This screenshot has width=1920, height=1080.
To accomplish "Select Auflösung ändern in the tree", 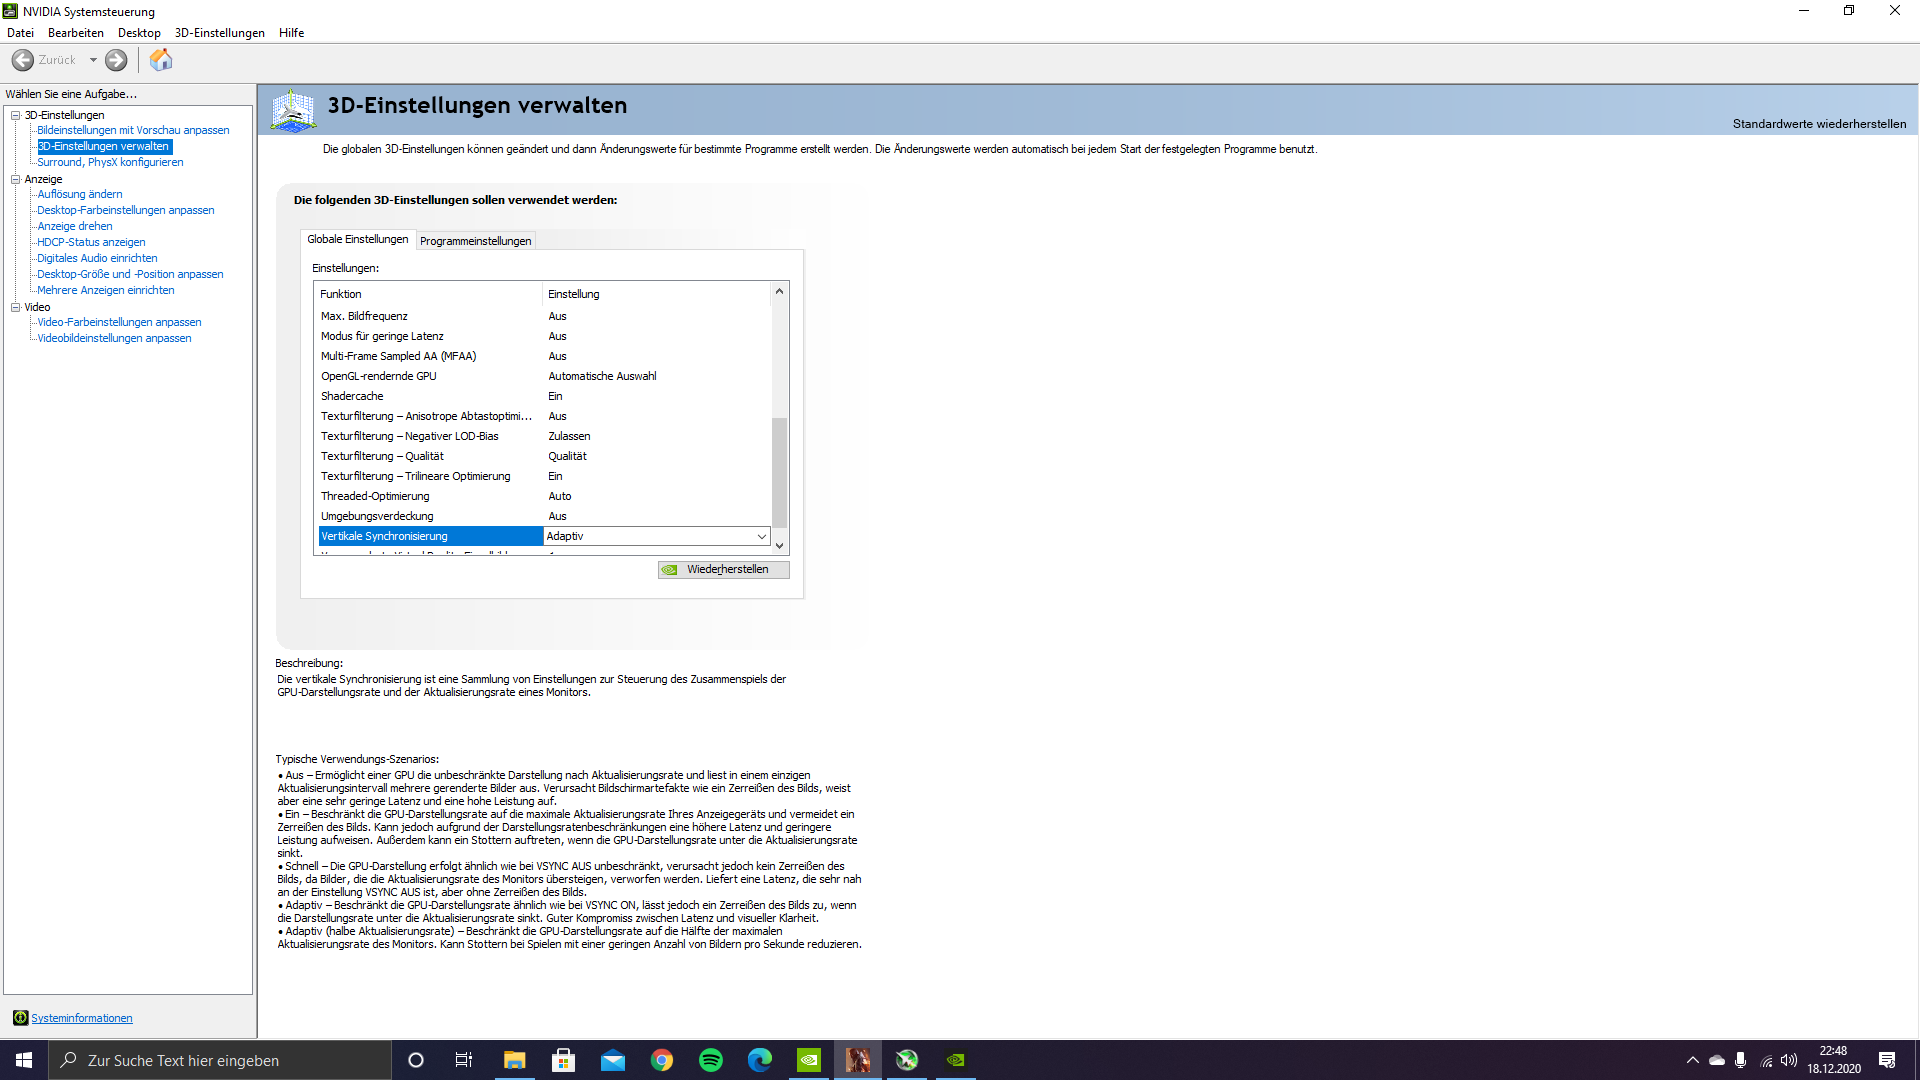I will pyautogui.click(x=80, y=194).
